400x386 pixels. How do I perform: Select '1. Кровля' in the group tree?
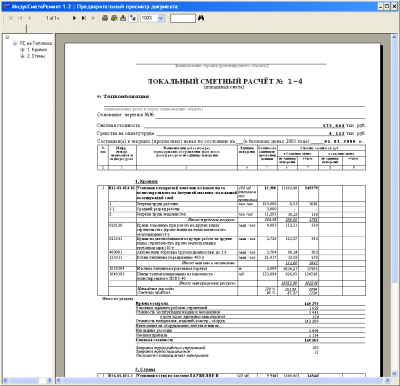click(37, 50)
